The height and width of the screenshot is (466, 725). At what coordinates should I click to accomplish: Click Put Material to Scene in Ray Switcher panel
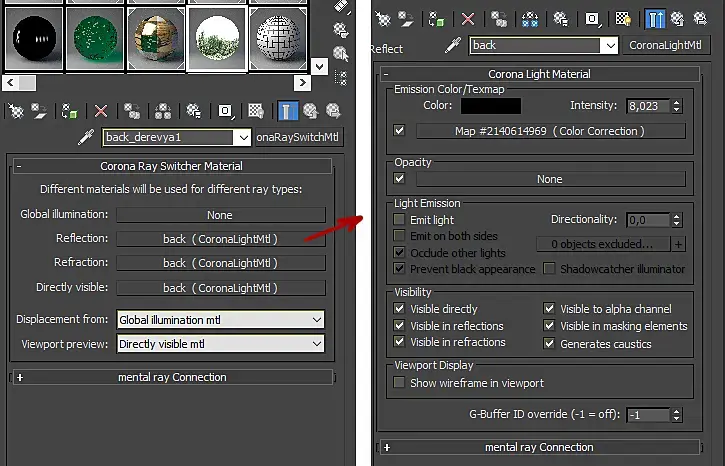[x=41, y=111]
